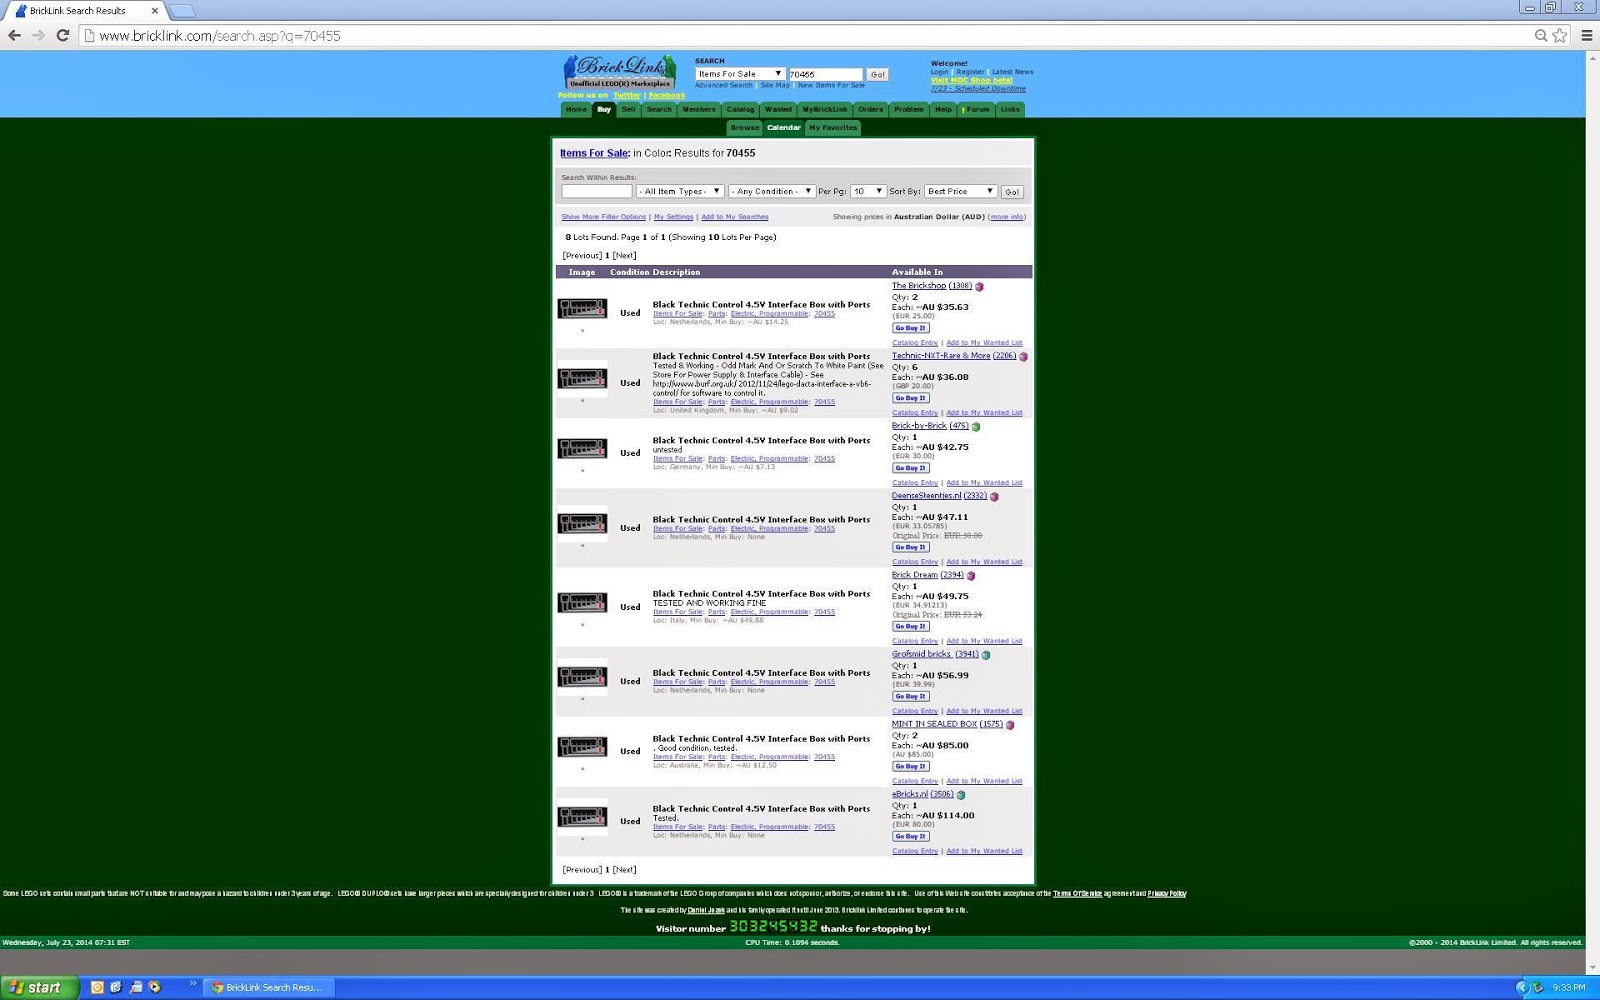1600x1000 pixels.
Task: Click Go Buy It for the AU $35.63 listing
Action: point(911,328)
